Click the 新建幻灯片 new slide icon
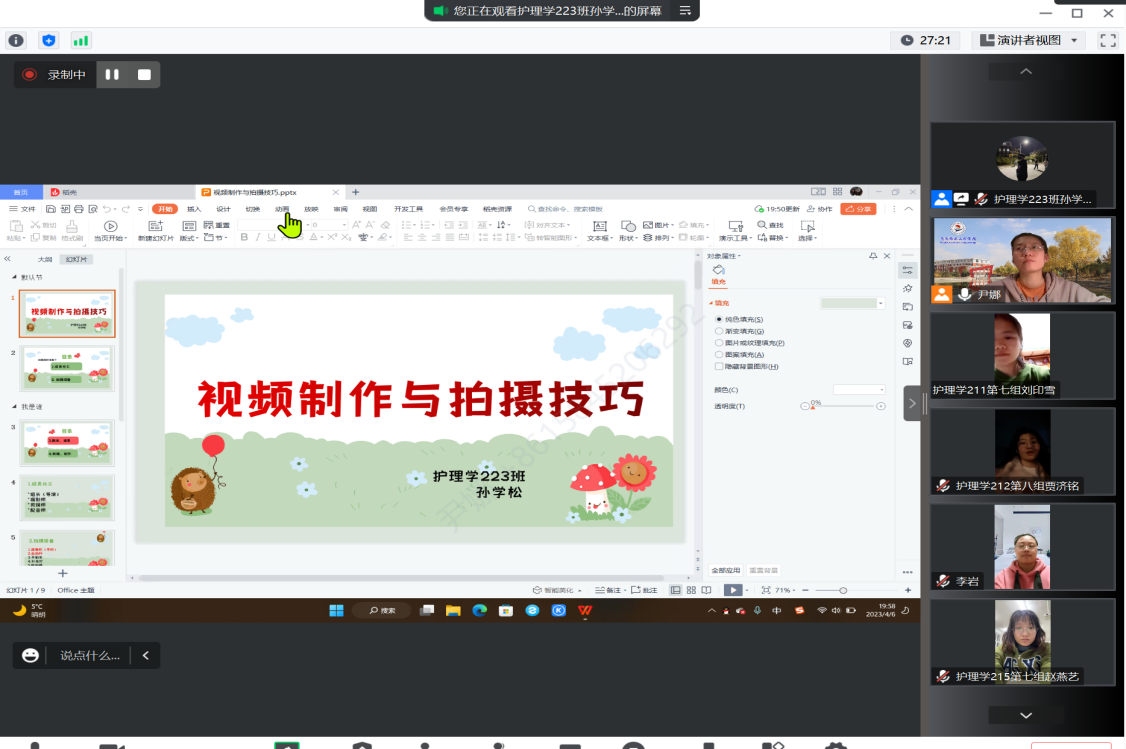This screenshot has height=749, width=1126. 155,227
